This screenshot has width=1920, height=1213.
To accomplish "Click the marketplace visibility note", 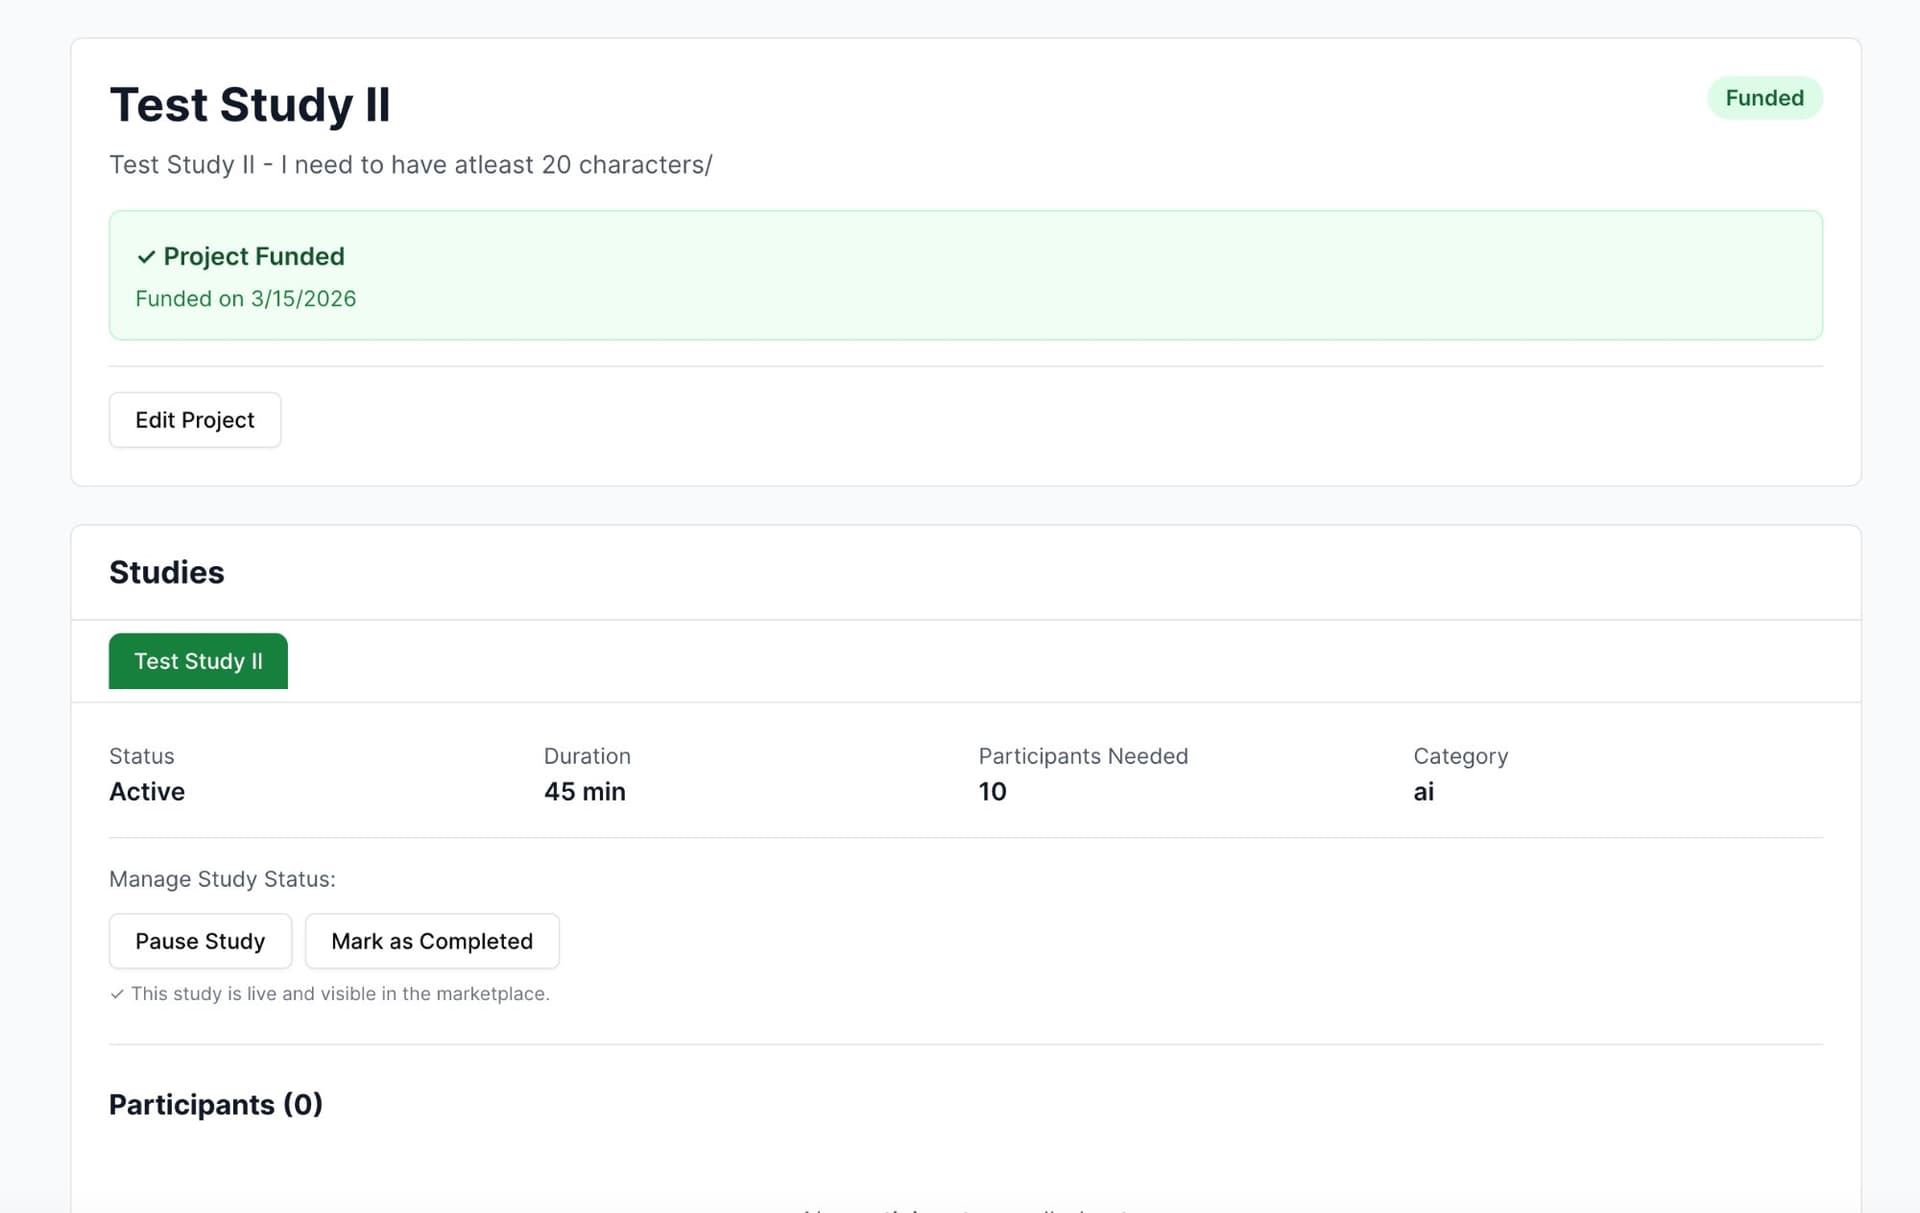I will pyautogui.click(x=340, y=994).
